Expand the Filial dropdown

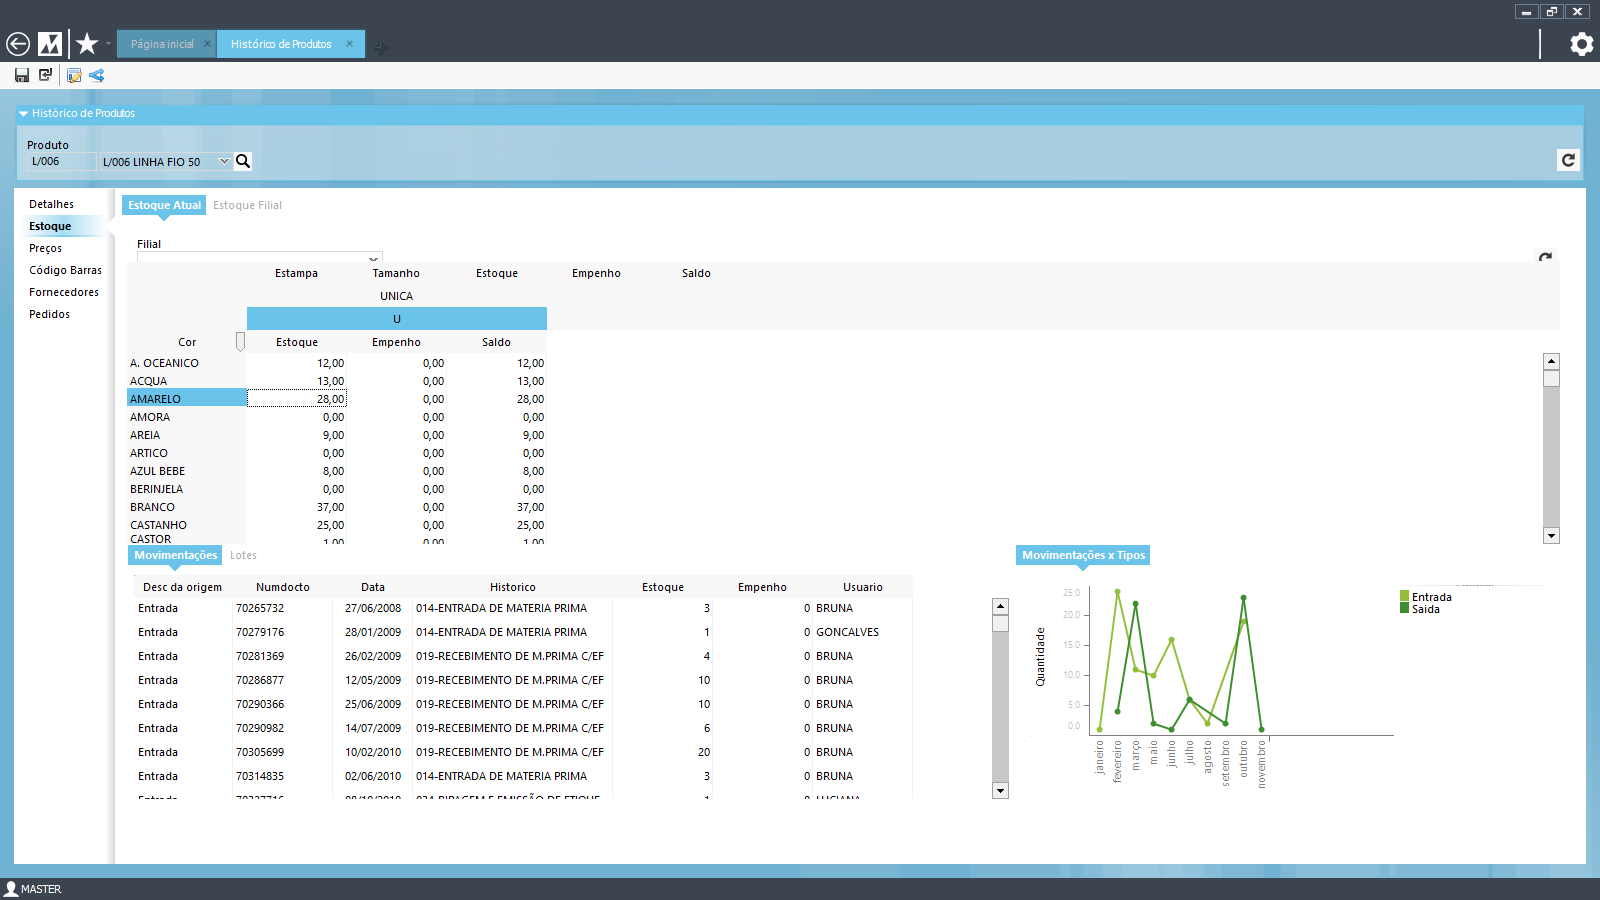point(373,257)
